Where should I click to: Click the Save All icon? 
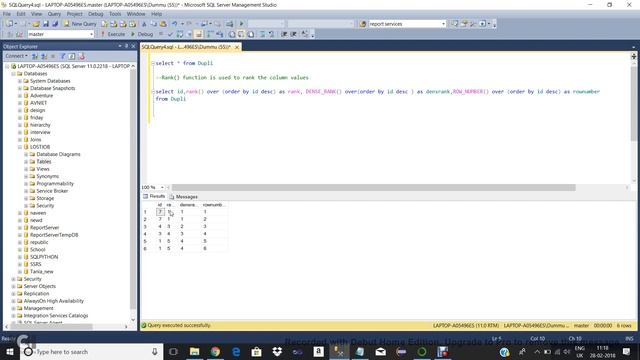coord(55,24)
